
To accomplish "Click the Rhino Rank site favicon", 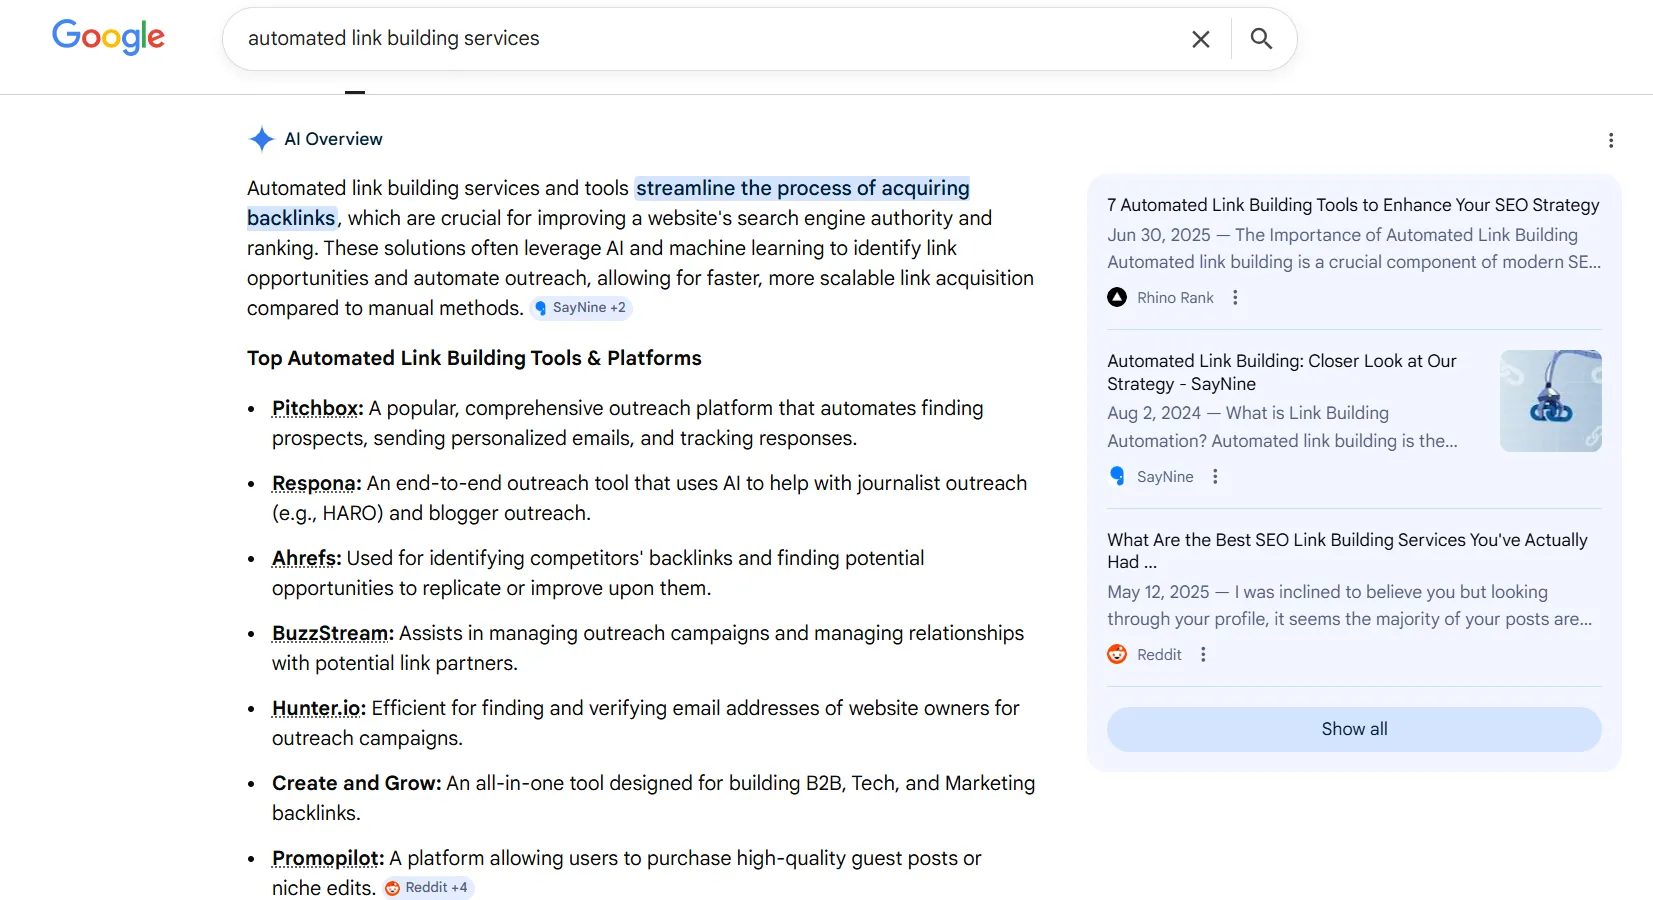I will coord(1117,297).
